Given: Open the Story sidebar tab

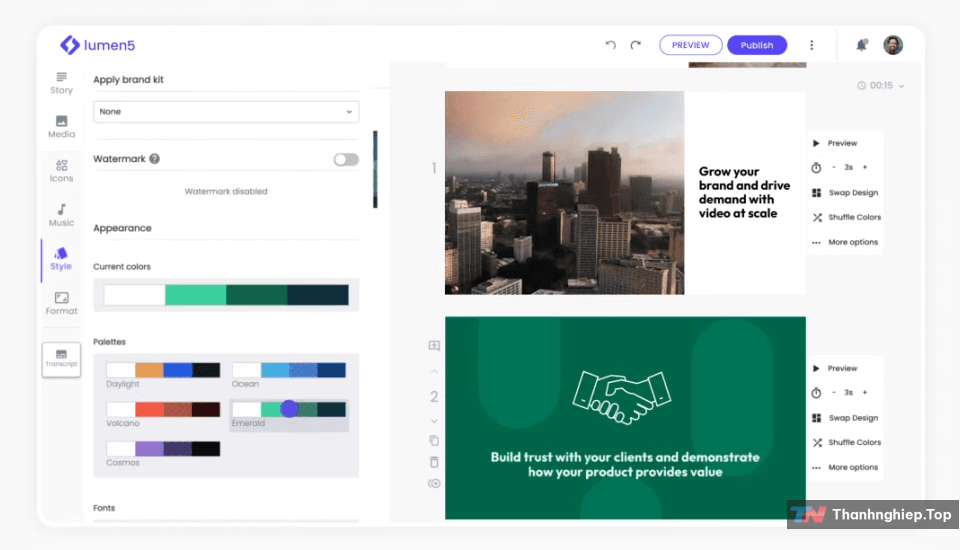Looking at the screenshot, I should tap(61, 83).
